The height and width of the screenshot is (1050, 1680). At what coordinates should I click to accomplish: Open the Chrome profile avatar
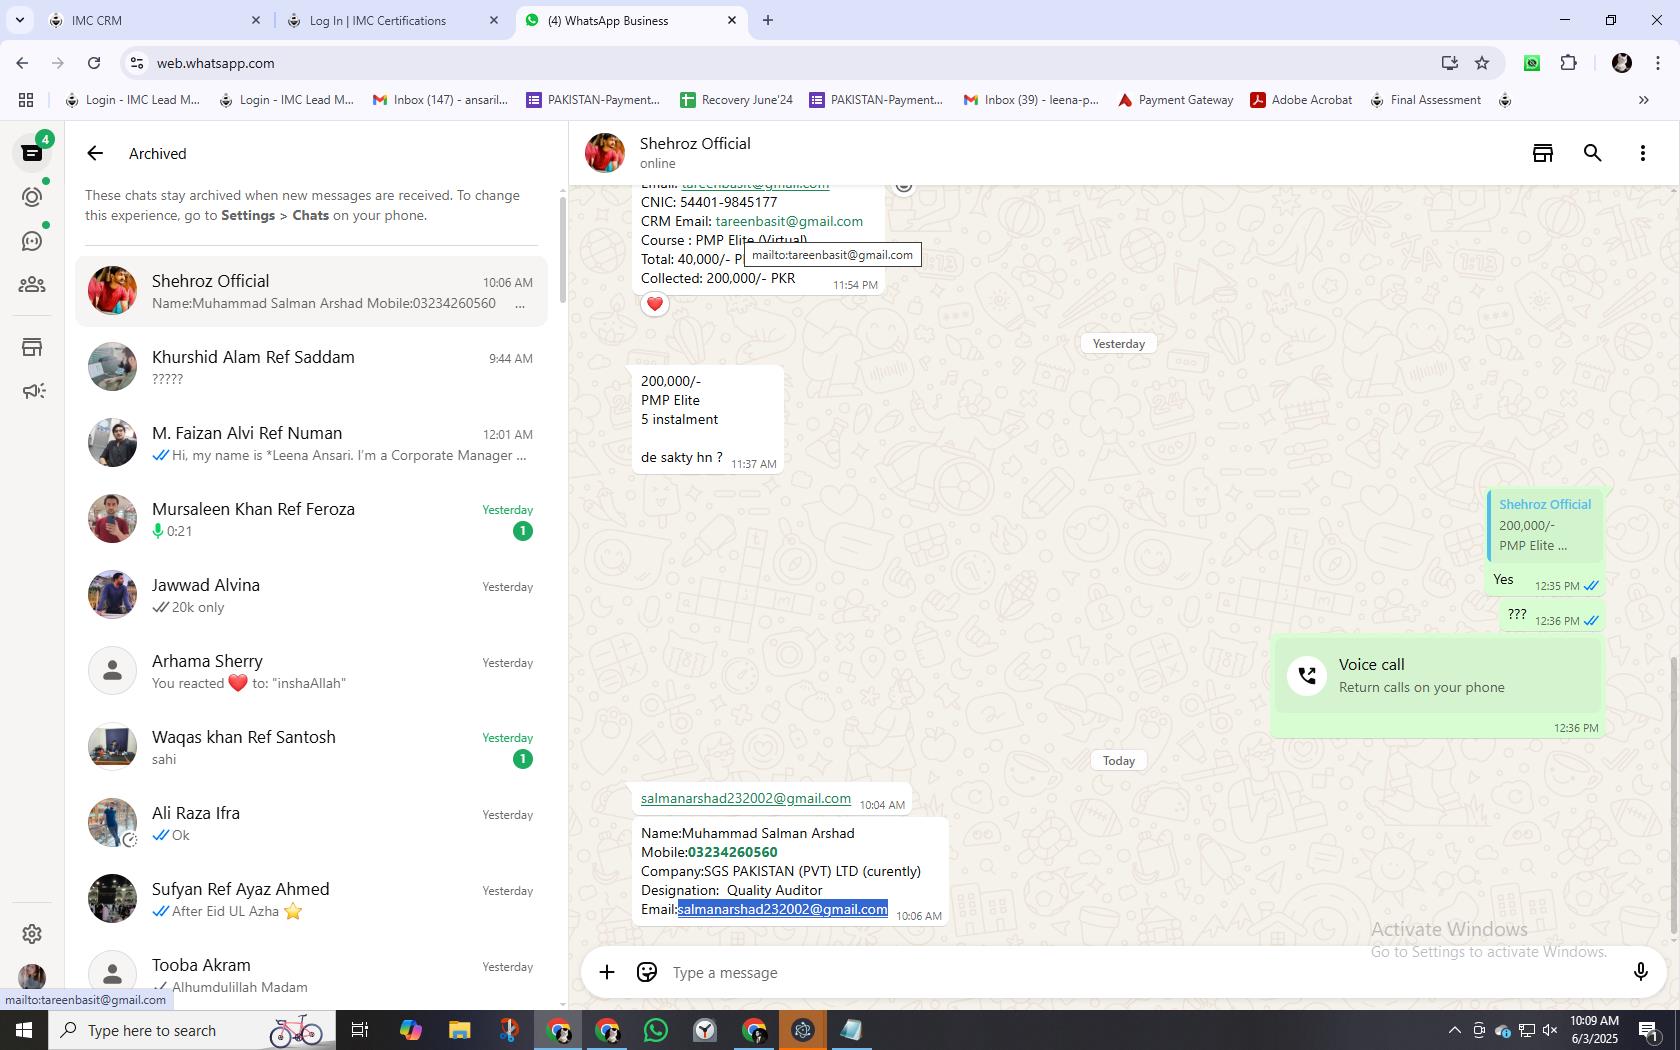click(1622, 63)
